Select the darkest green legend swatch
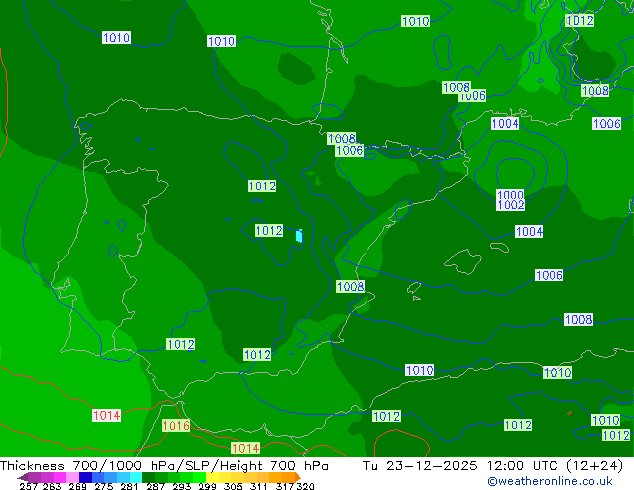634x490 pixels. tap(148, 477)
